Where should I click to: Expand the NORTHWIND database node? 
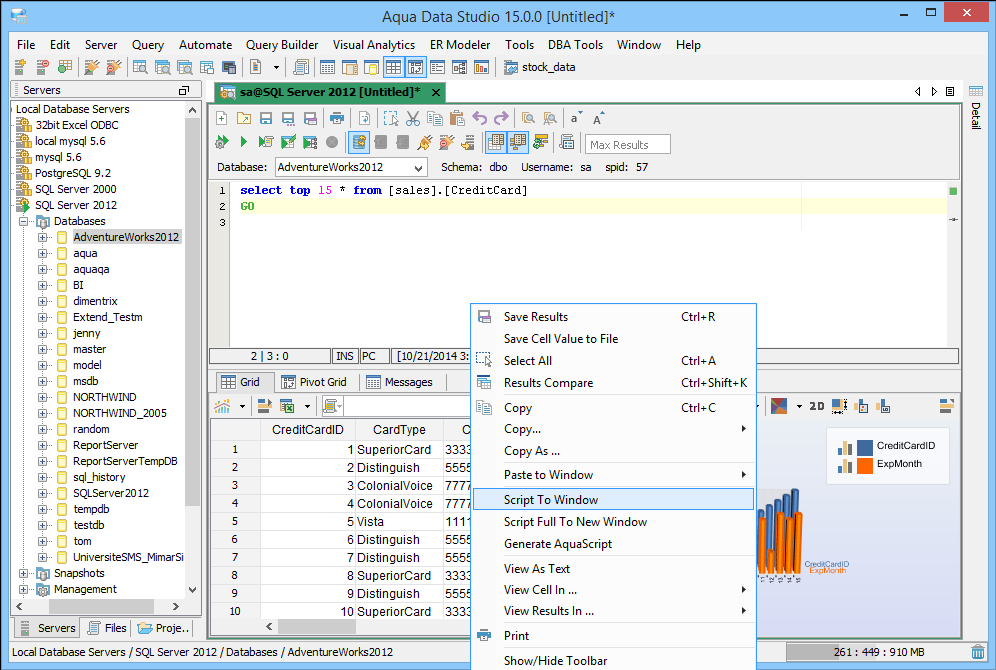pos(43,397)
